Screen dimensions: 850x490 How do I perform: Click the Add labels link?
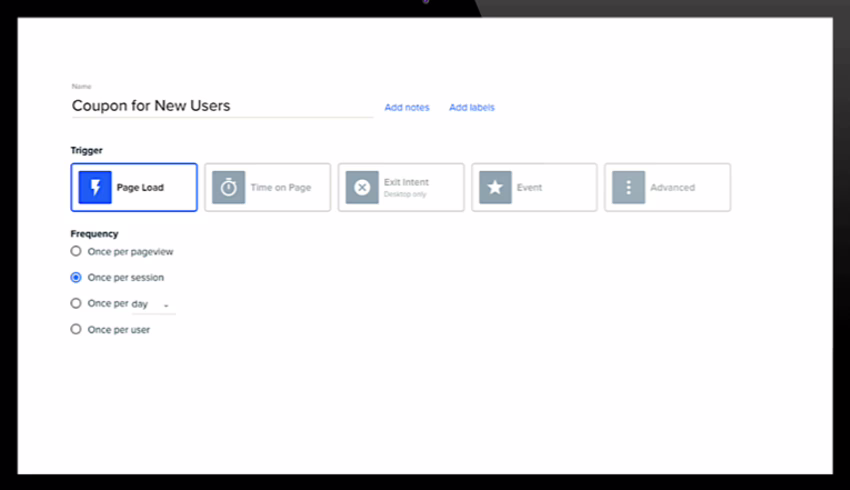[x=471, y=108]
